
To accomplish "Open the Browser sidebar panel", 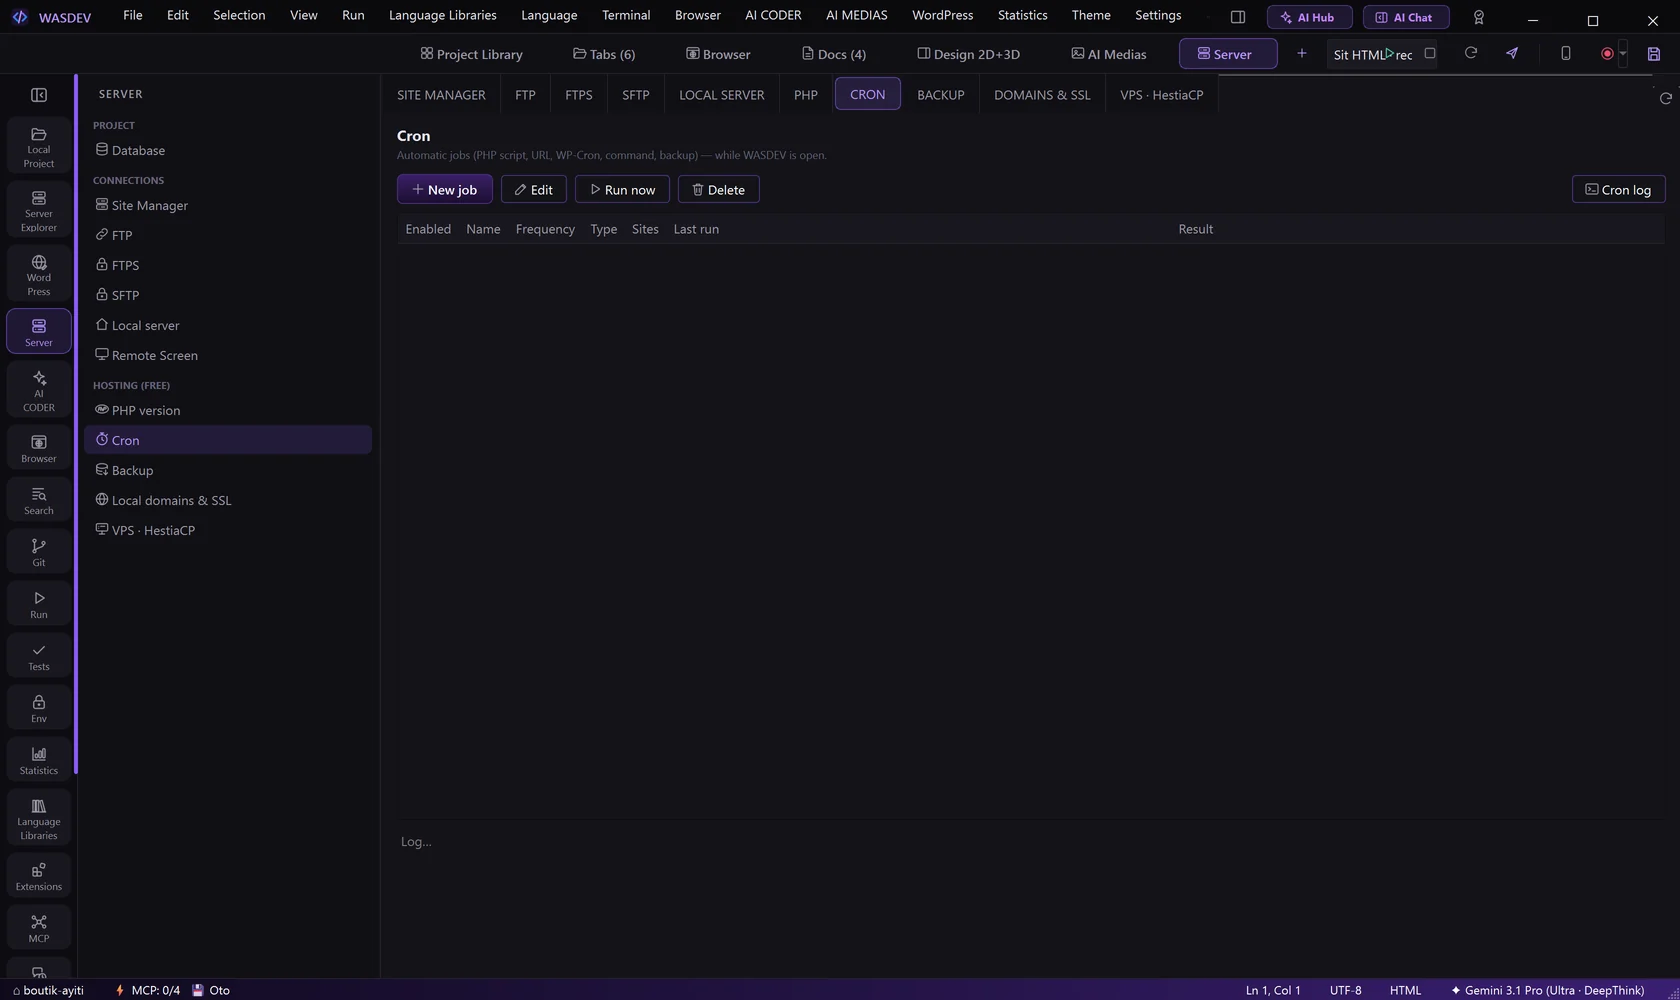I will pos(39,449).
